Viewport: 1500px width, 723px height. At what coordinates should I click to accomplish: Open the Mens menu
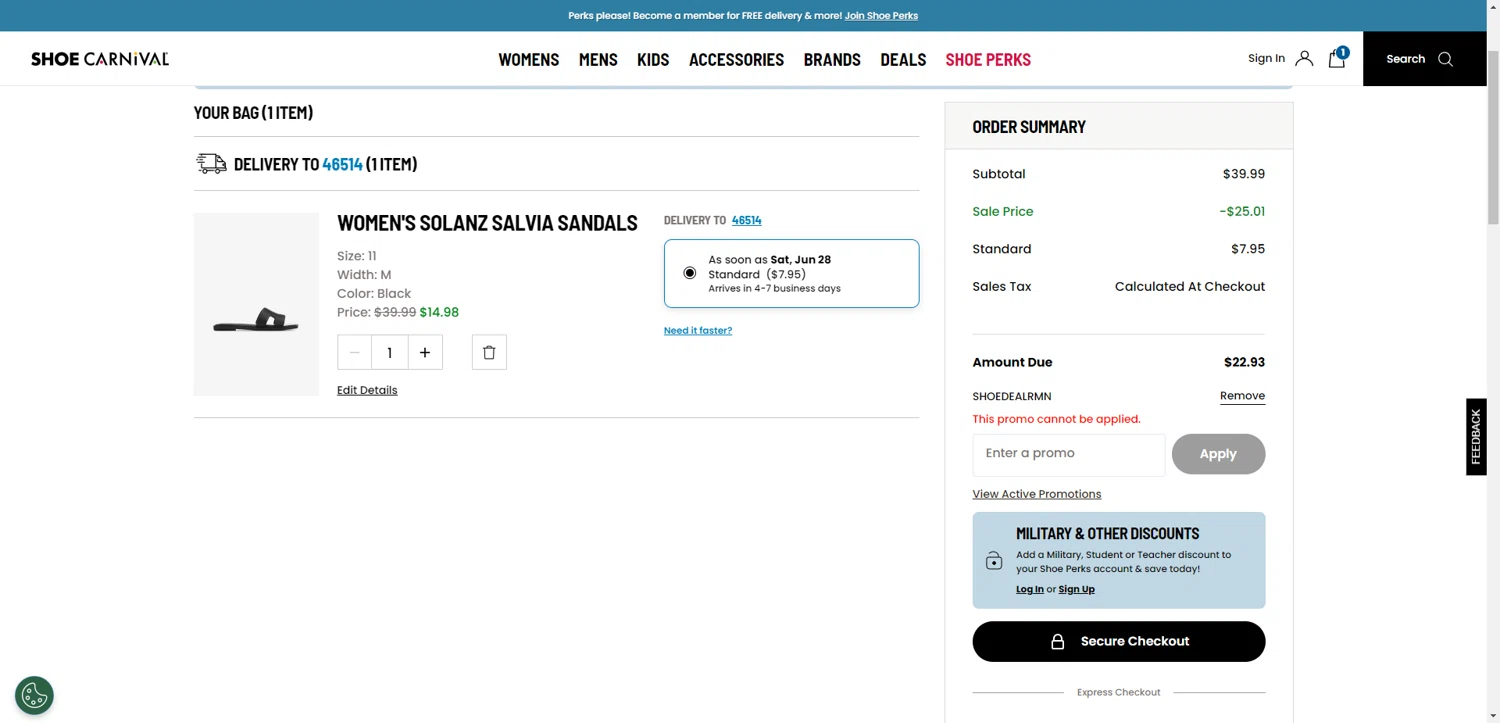tap(598, 59)
